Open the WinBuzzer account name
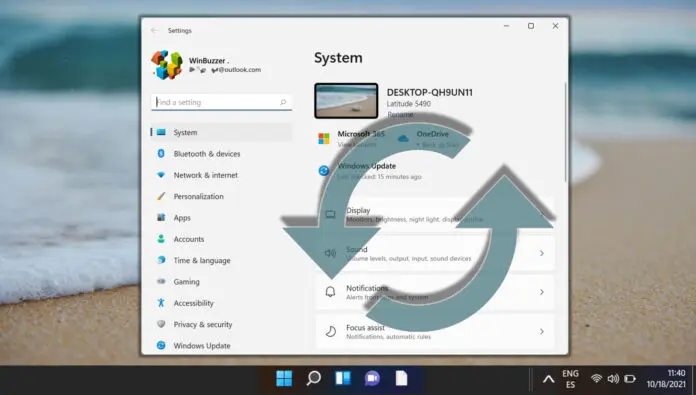This screenshot has height=395, width=696. click(209, 60)
